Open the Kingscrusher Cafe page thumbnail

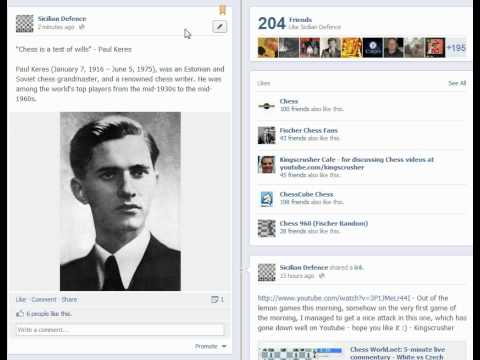pyautogui.click(x=266, y=164)
